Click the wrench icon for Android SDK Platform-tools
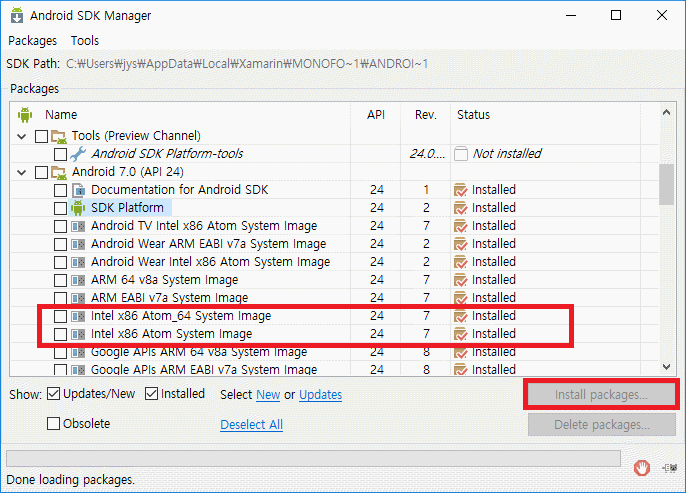Image resolution: width=686 pixels, height=493 pixels. 78,154
